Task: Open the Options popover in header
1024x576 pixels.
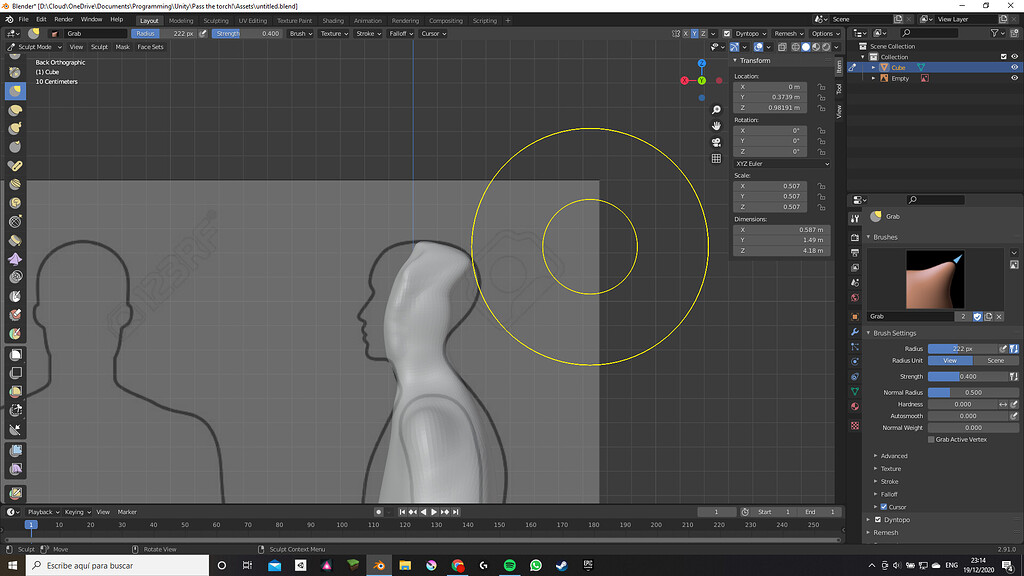Action: [825, 33]
